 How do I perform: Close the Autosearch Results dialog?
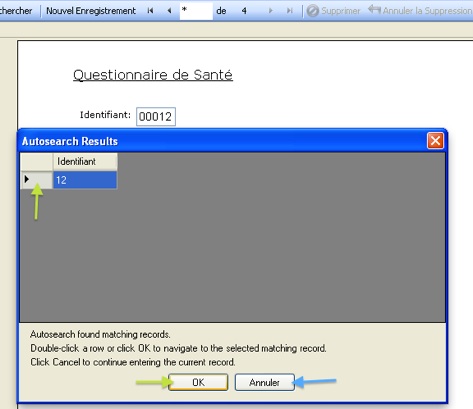click(435, 141)
